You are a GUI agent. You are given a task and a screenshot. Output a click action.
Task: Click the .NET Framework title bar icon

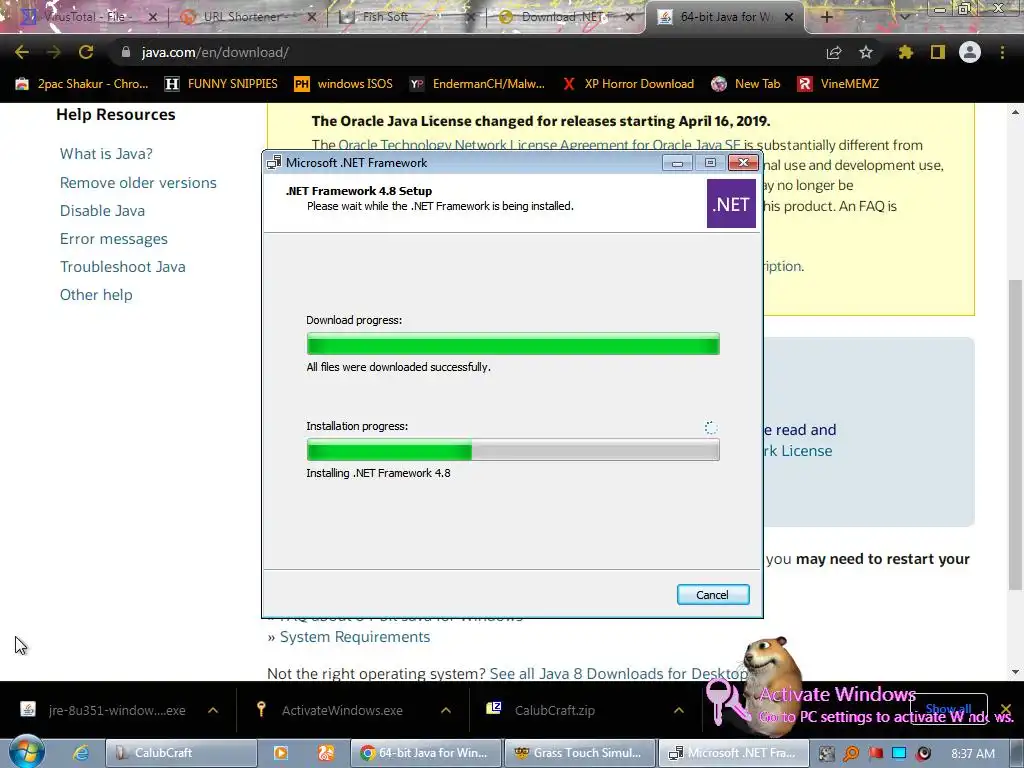point(274,163)
